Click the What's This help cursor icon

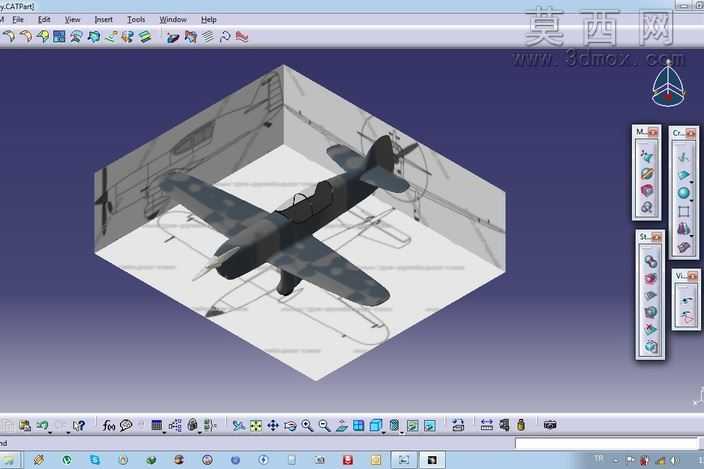(x=79, y=425)
